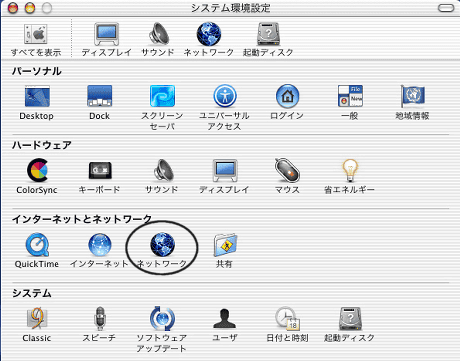Open the 省エネルギー light bulb icon
This screenshot has height=361, width=460.
tap(350, 170)
